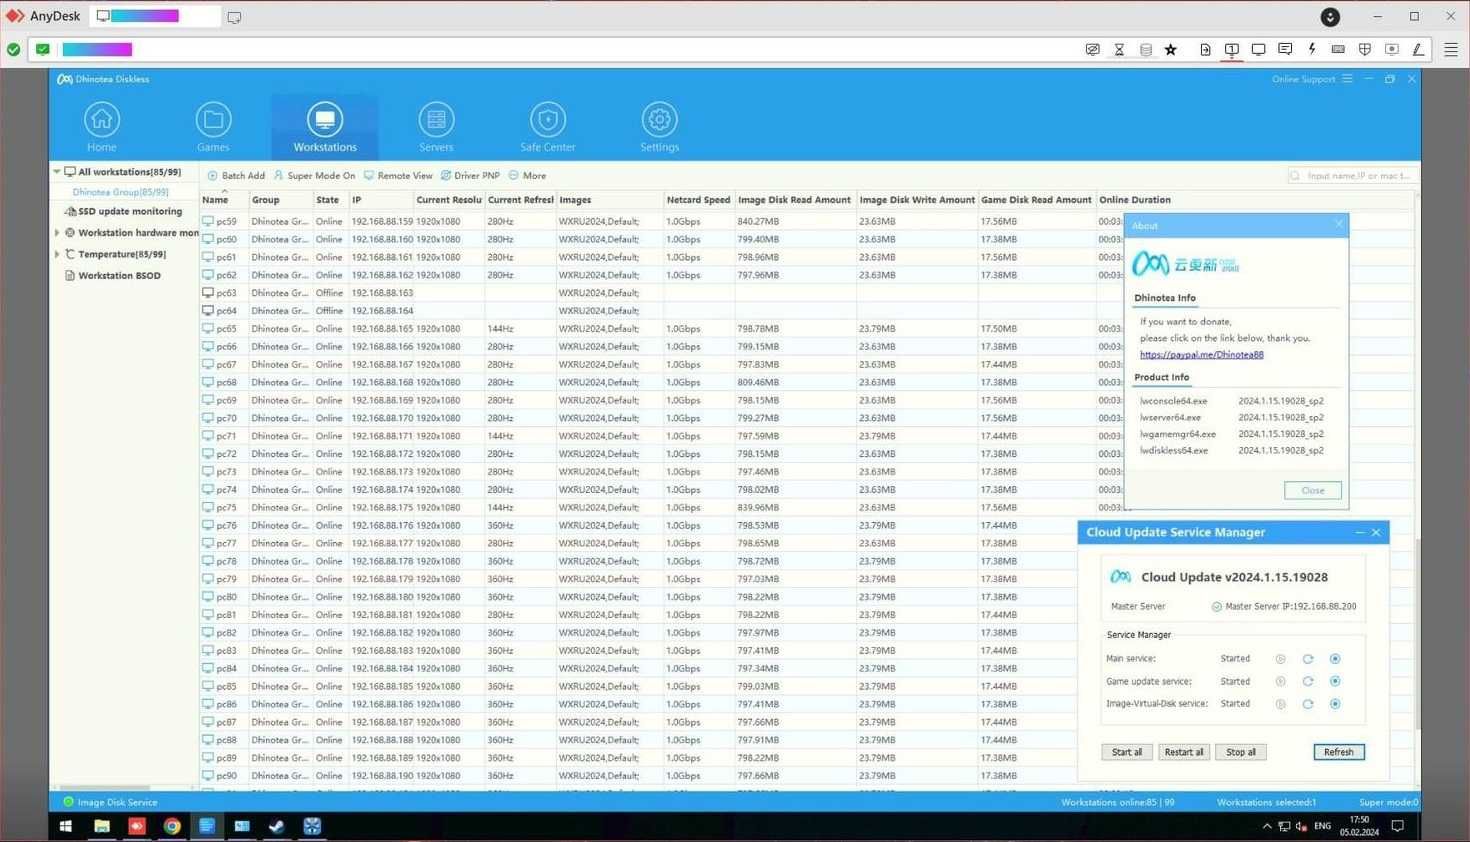Close About dialog with X
This screenshot has width=1470, height=842.
tap(1339, 224)
